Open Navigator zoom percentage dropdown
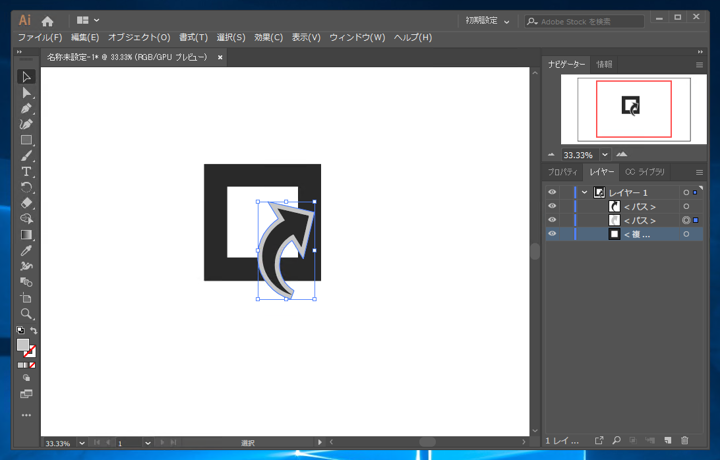The width and height of the screenshot is (720, 460). click(x=605, y=155)
